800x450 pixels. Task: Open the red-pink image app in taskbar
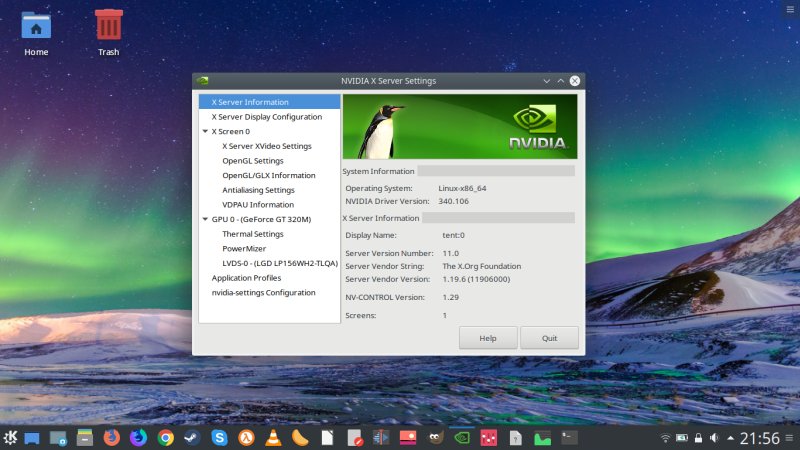pos(408,438)
